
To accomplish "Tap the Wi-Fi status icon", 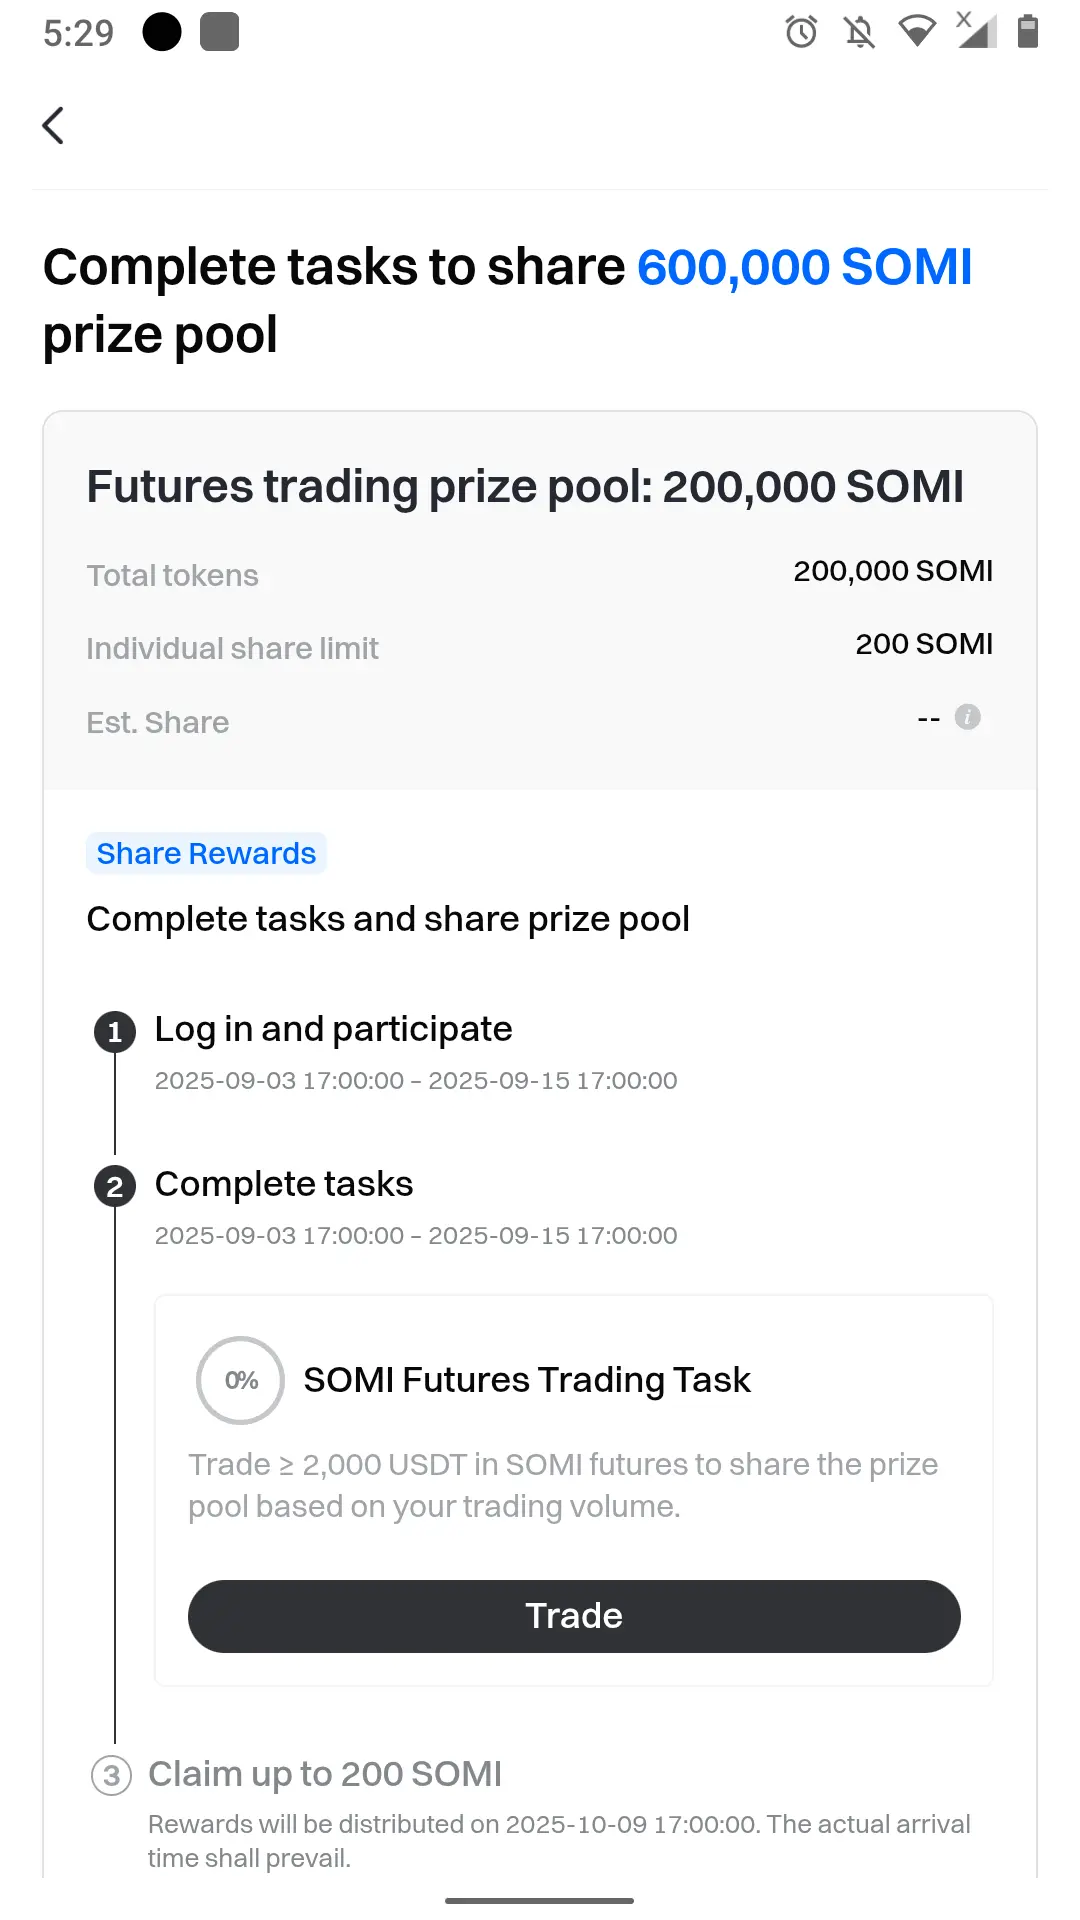I will [917, 32].
